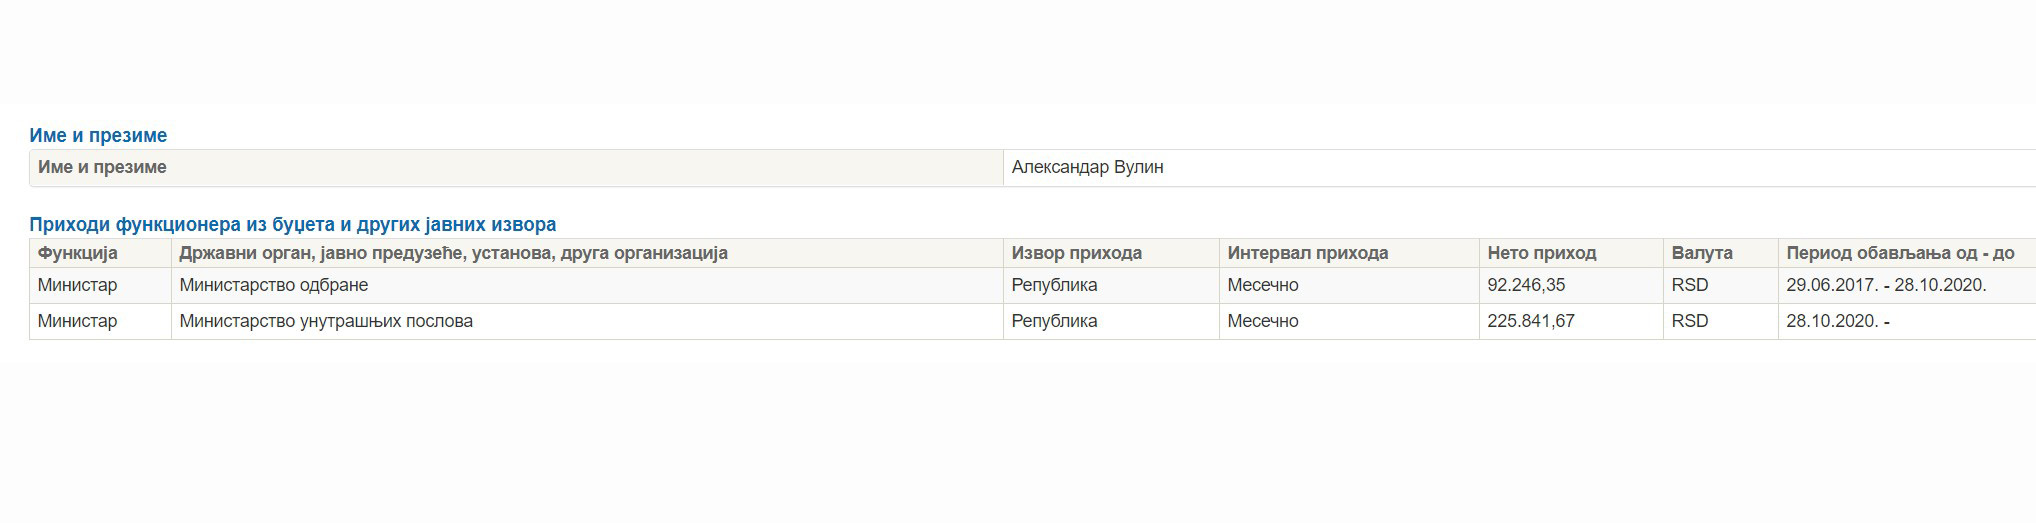Click the name value "Александар Вулин"
This screenshot has height=523, width=2036.
1087,167
